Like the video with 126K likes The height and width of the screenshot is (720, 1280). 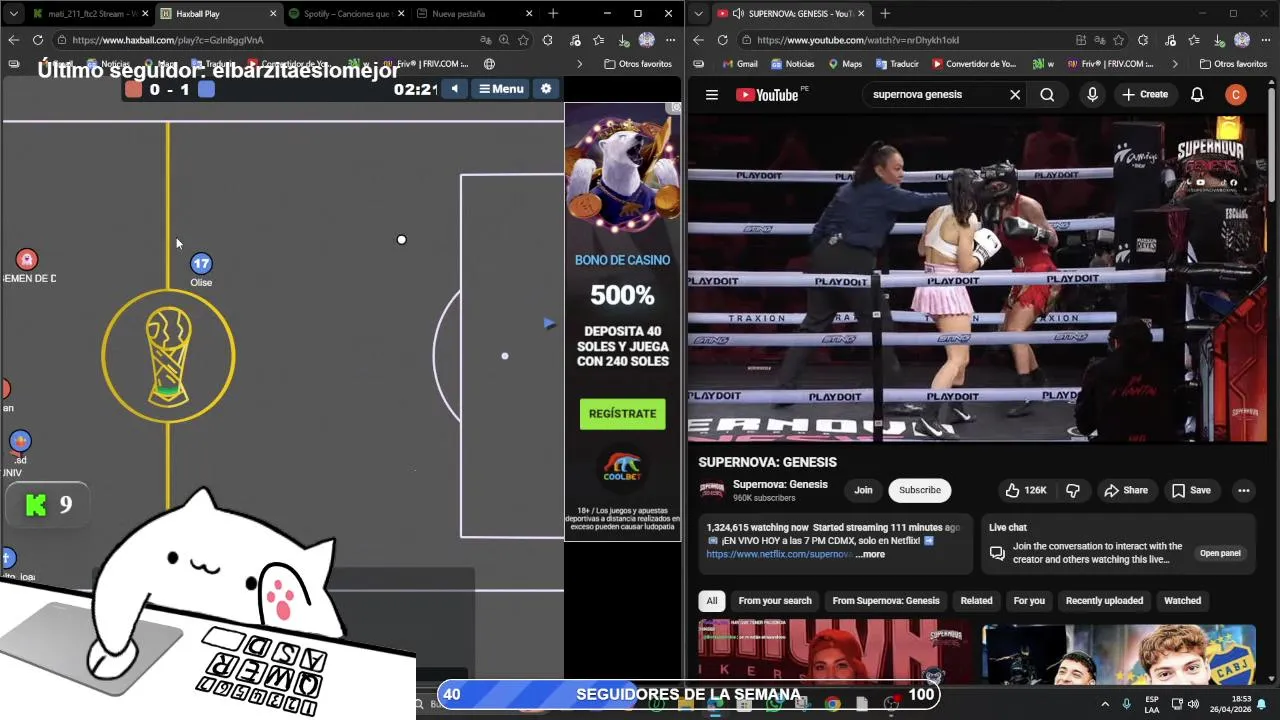coord(1027,490)
